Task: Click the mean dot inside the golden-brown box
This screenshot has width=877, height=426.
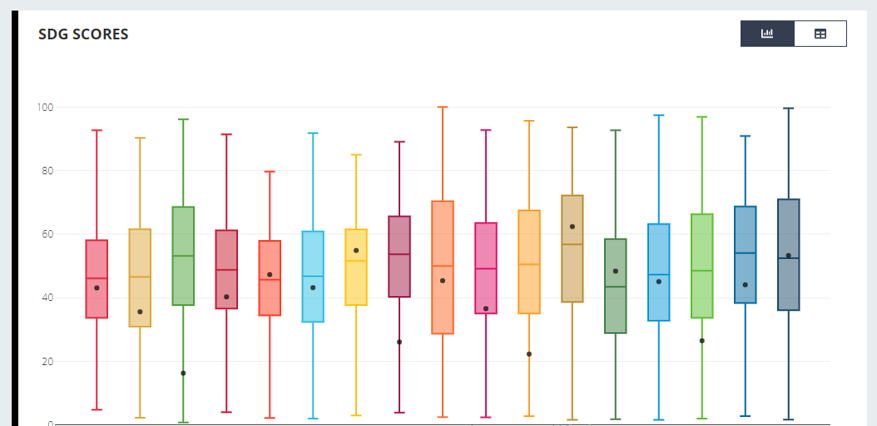Action: [572, 227]
